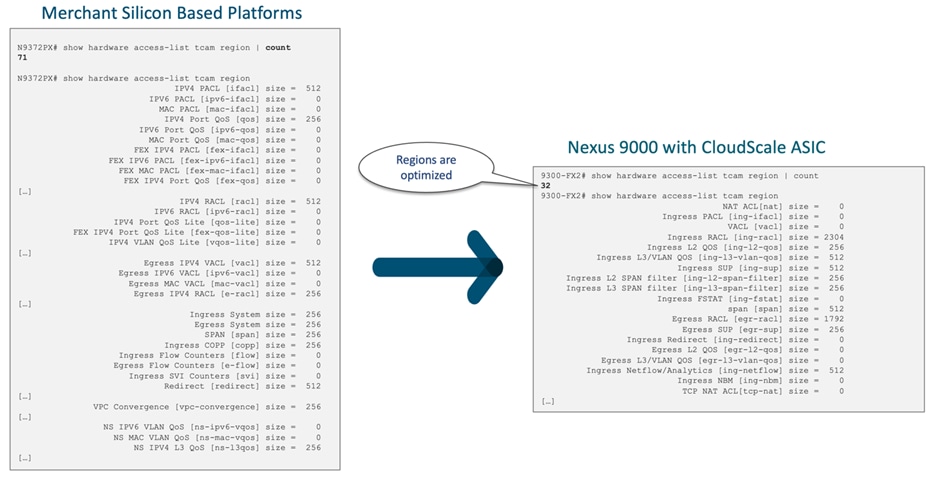This screenshot has width=936, height=478.
Task: Select the "IPV4 PACL [ifacl]" row
Action: (248, 88)
